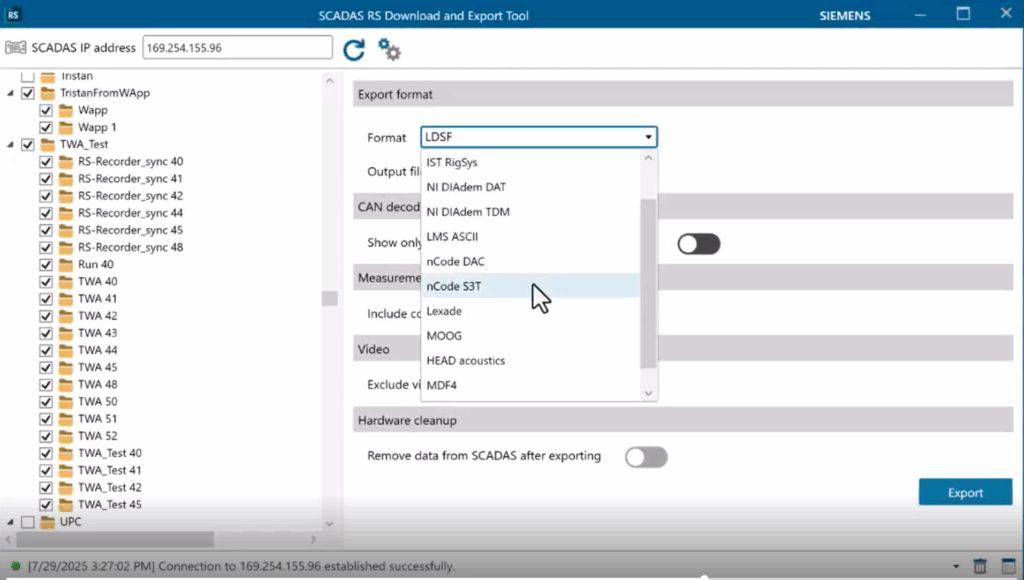Click the refresh connection icon
The height and width of the screenshot is (580, 1024).
[354, 47]
